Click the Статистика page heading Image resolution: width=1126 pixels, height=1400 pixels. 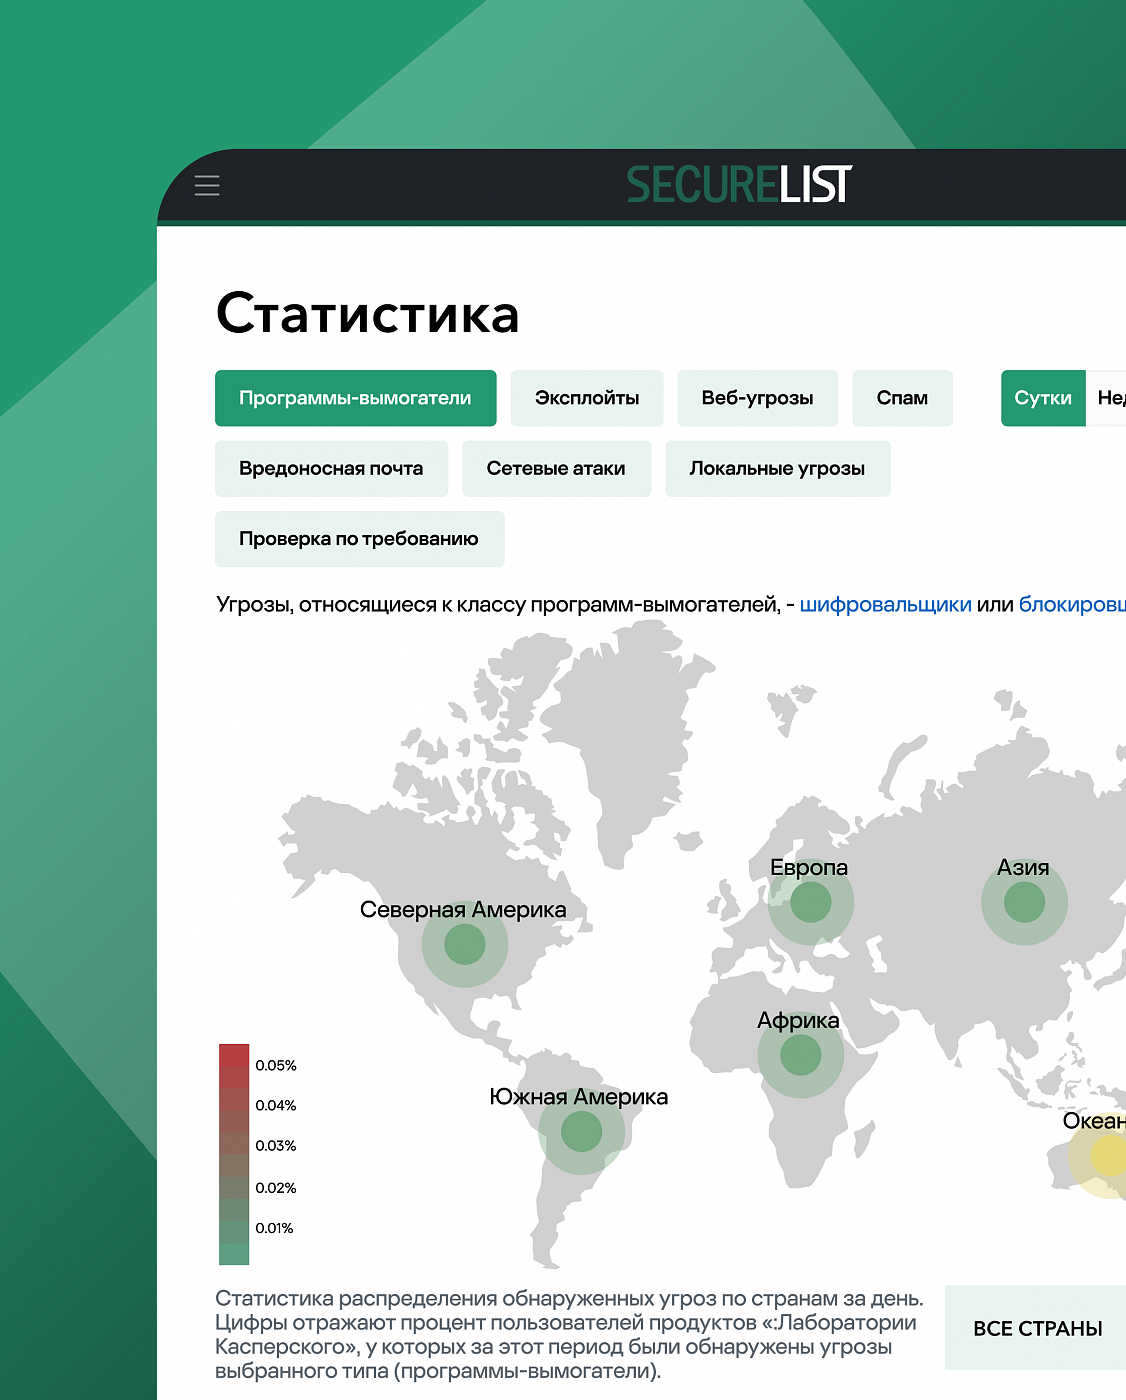pyautogui.click(x=368, y=313)
